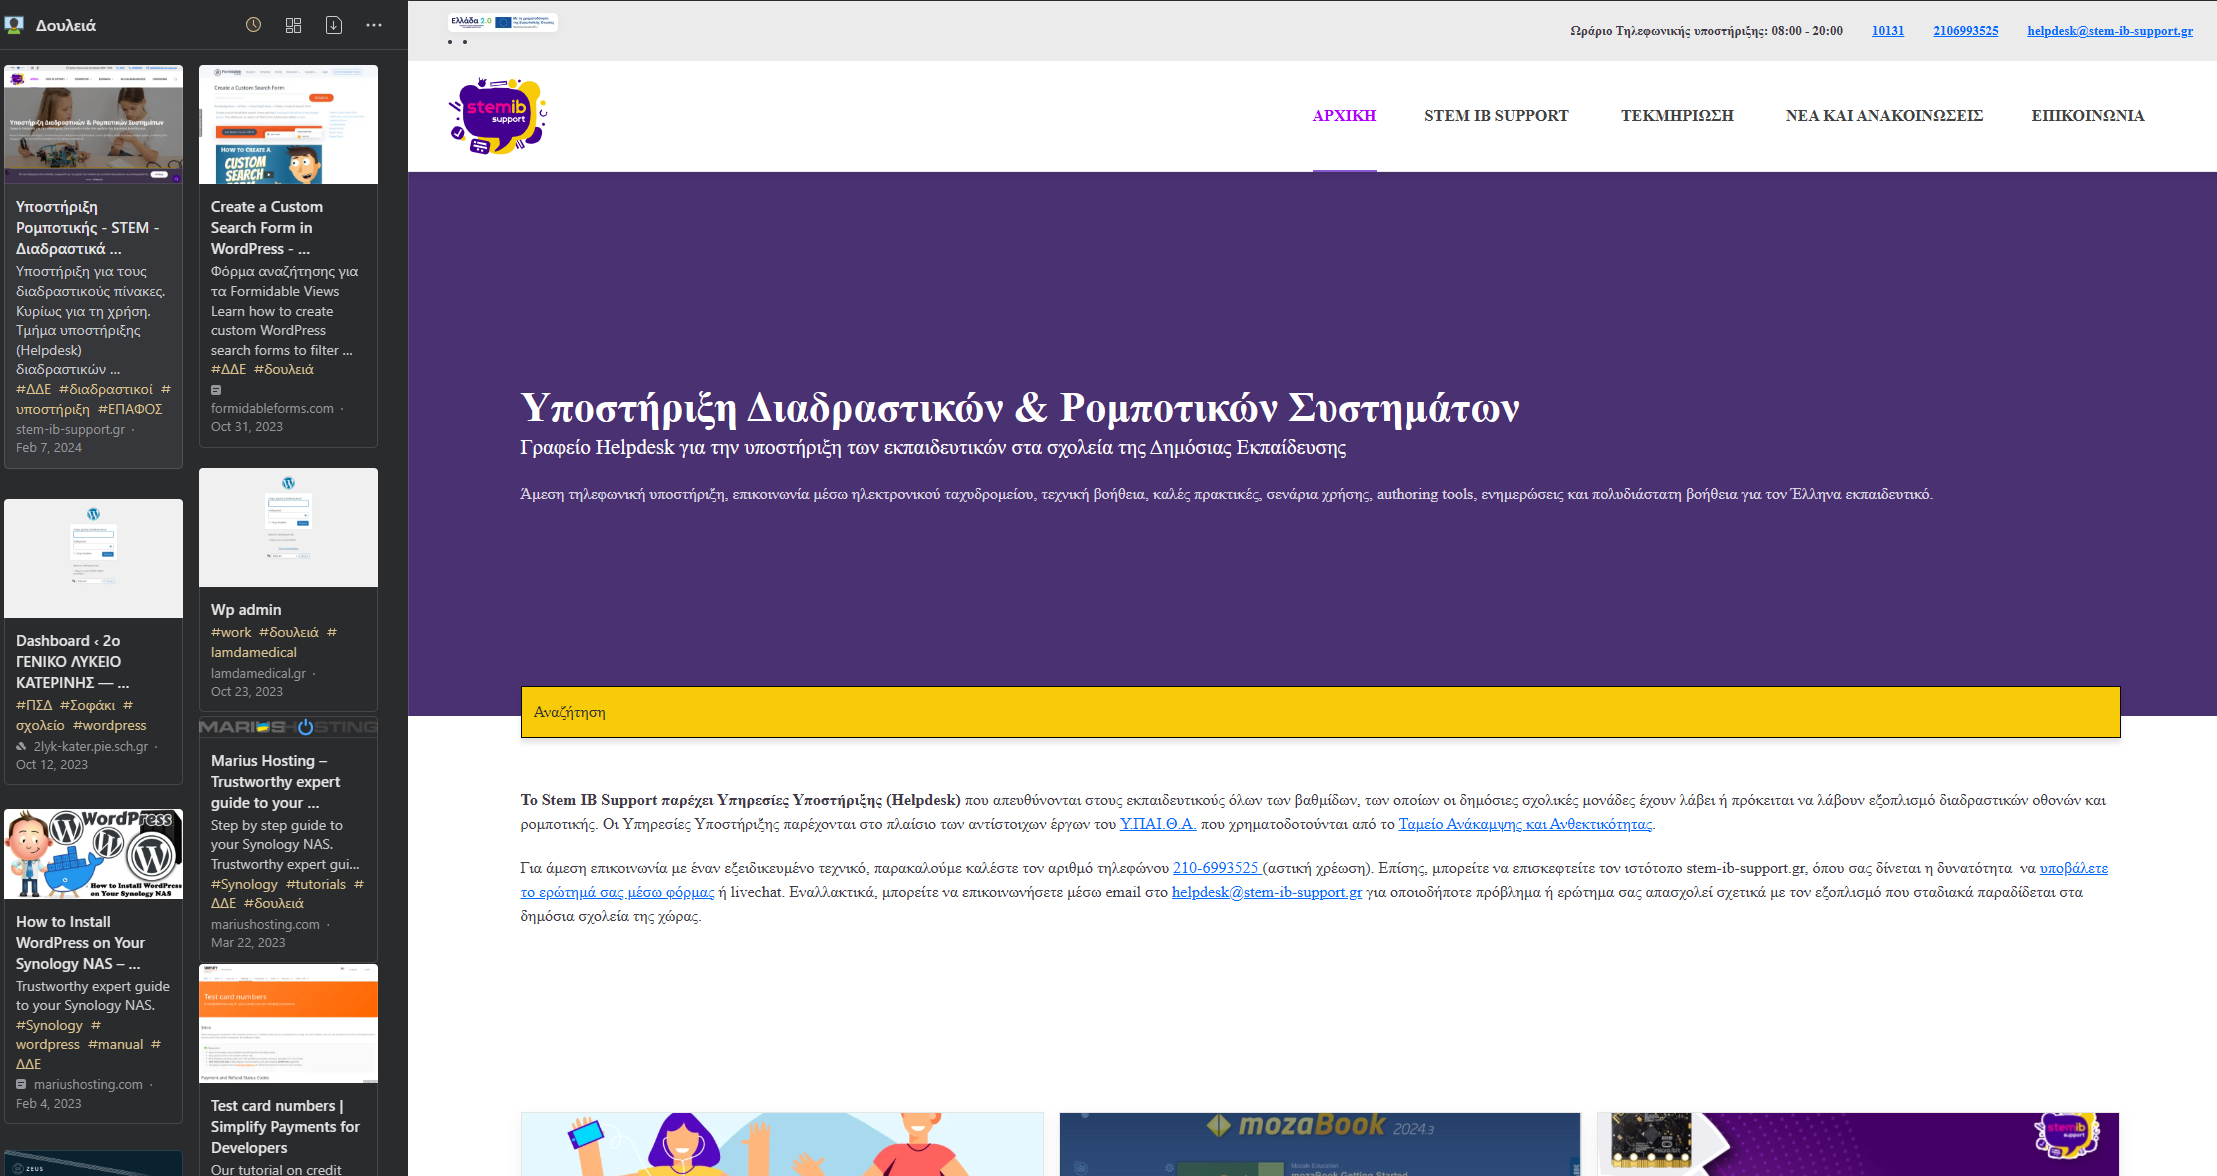Click the Ελλάδα 2.0 funding banner
Image resolution: width=2217 pixels, height=1176 pixels.
pos(503,21)
